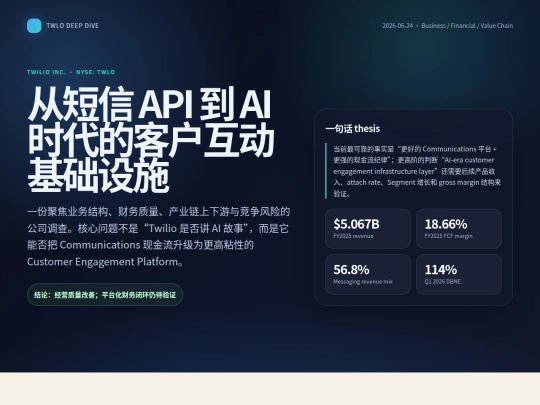Click the 一句话 thesis heading
The image size is (540, 405).
click(353, 129)
